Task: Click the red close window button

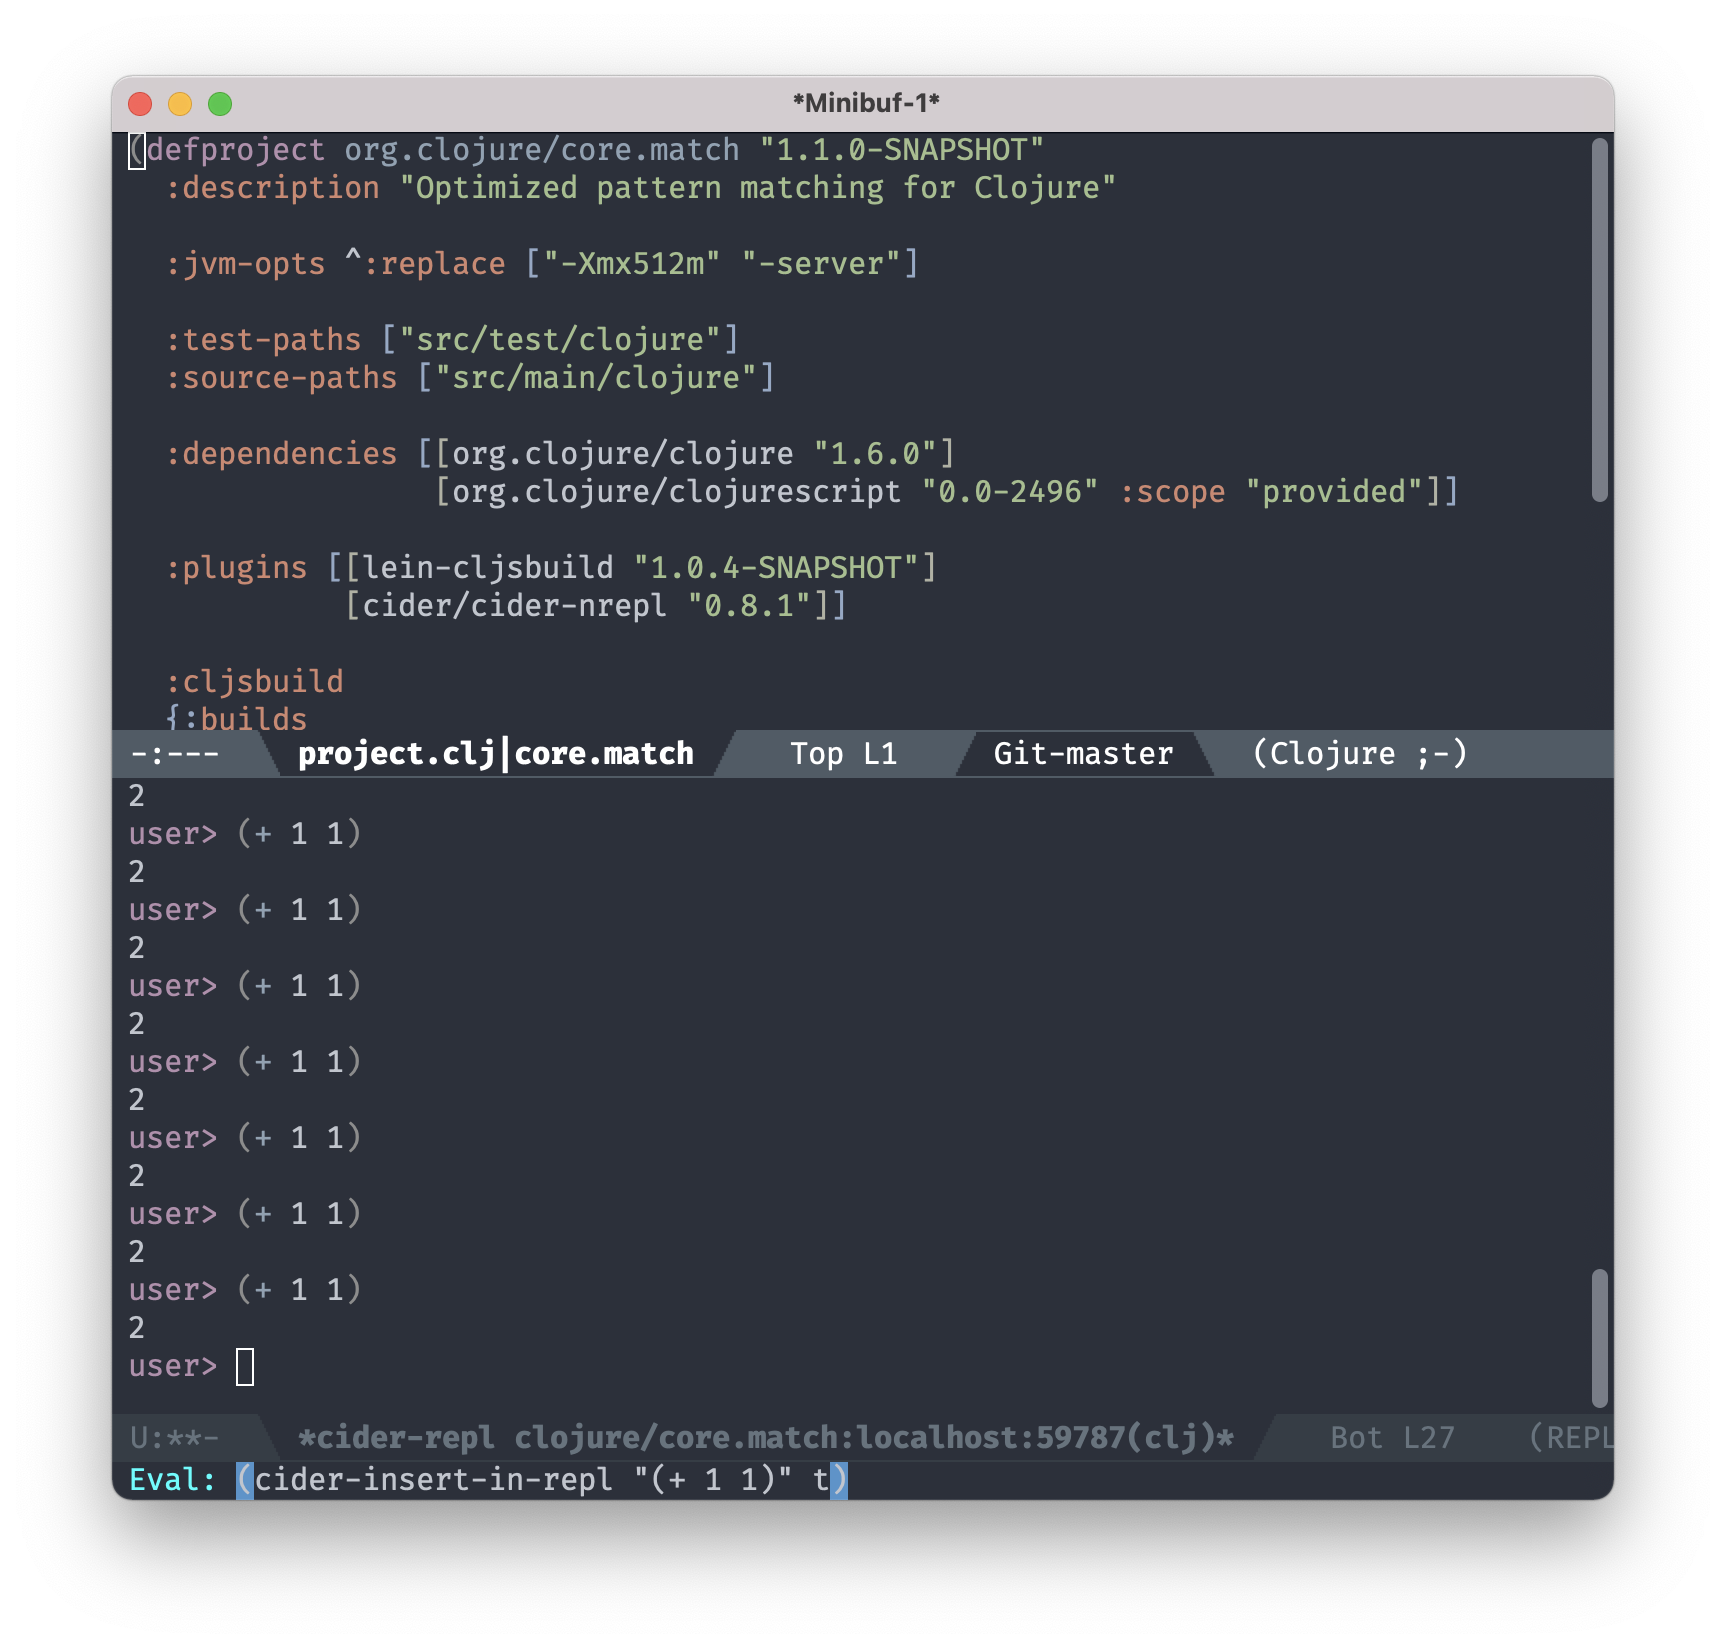Action: pos(140,104)
